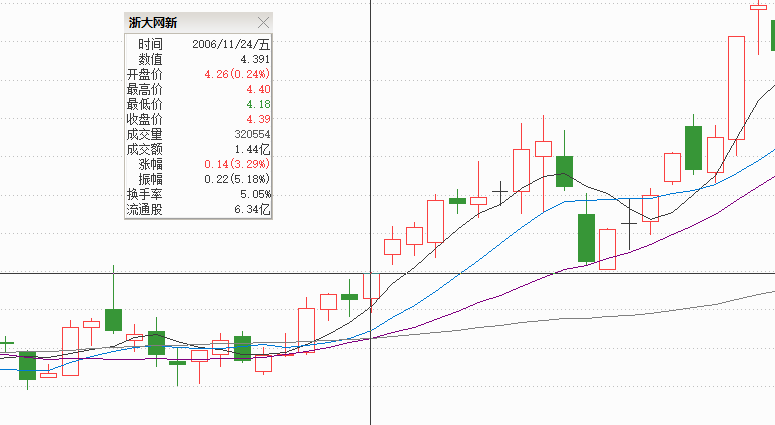Click the 数值 value 4.391
Viewport: 775px width, 425px height.
pyautogui.click(x=254, y=59)
